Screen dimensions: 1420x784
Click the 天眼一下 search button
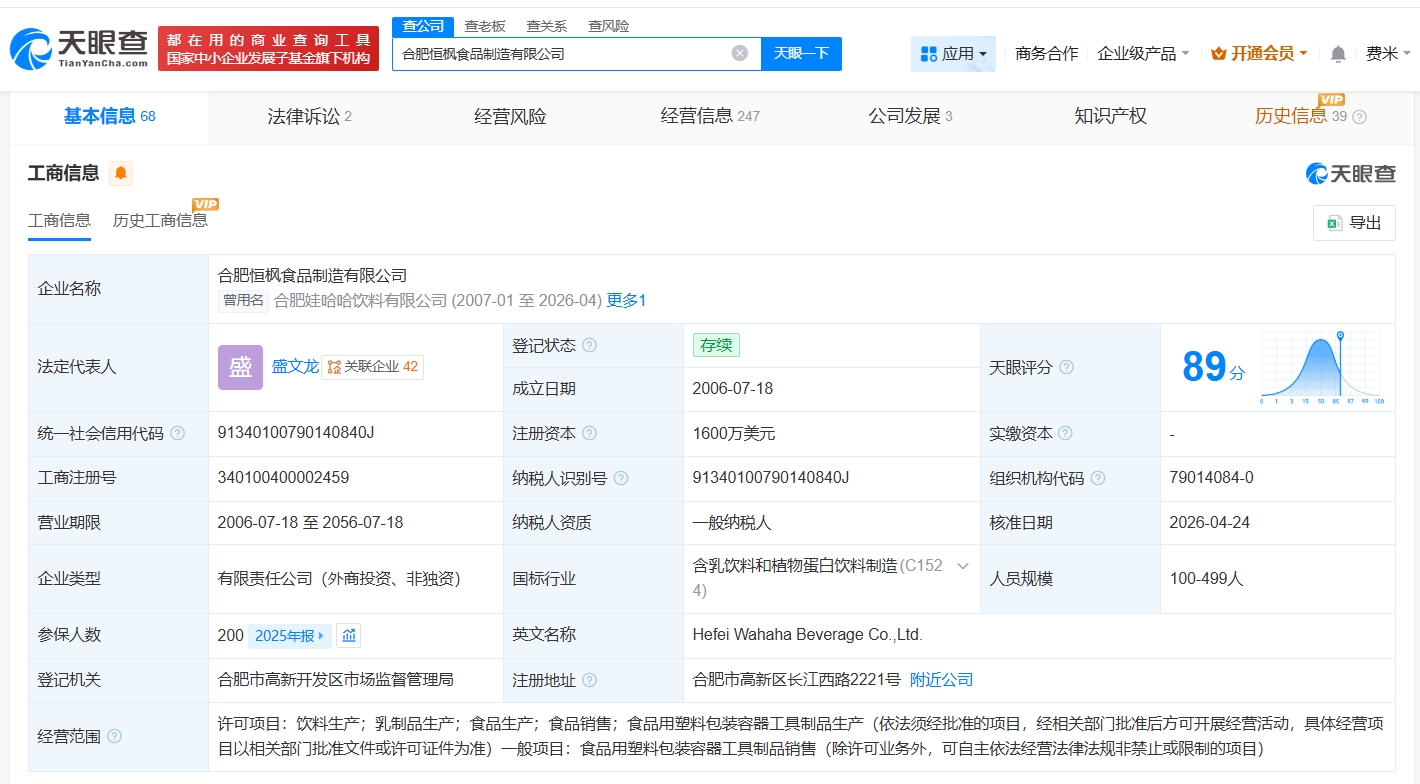coord(801,54)
